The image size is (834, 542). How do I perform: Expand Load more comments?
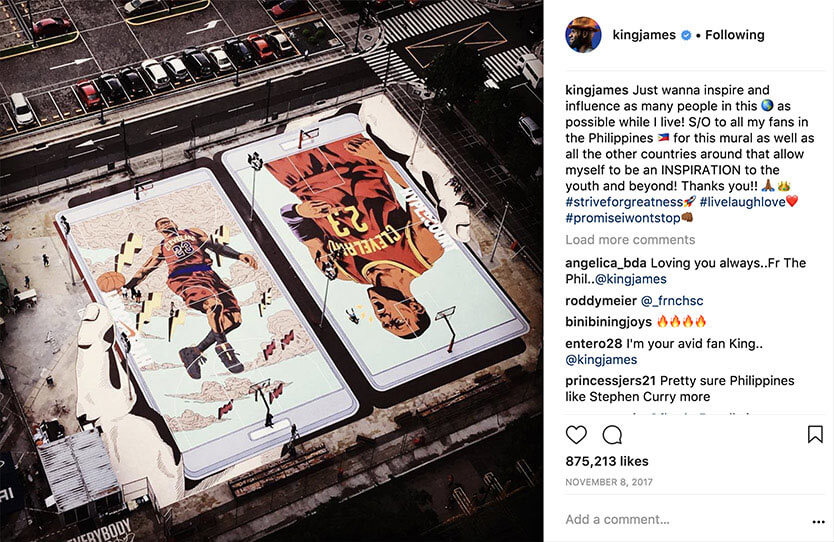tap(630, 240)
